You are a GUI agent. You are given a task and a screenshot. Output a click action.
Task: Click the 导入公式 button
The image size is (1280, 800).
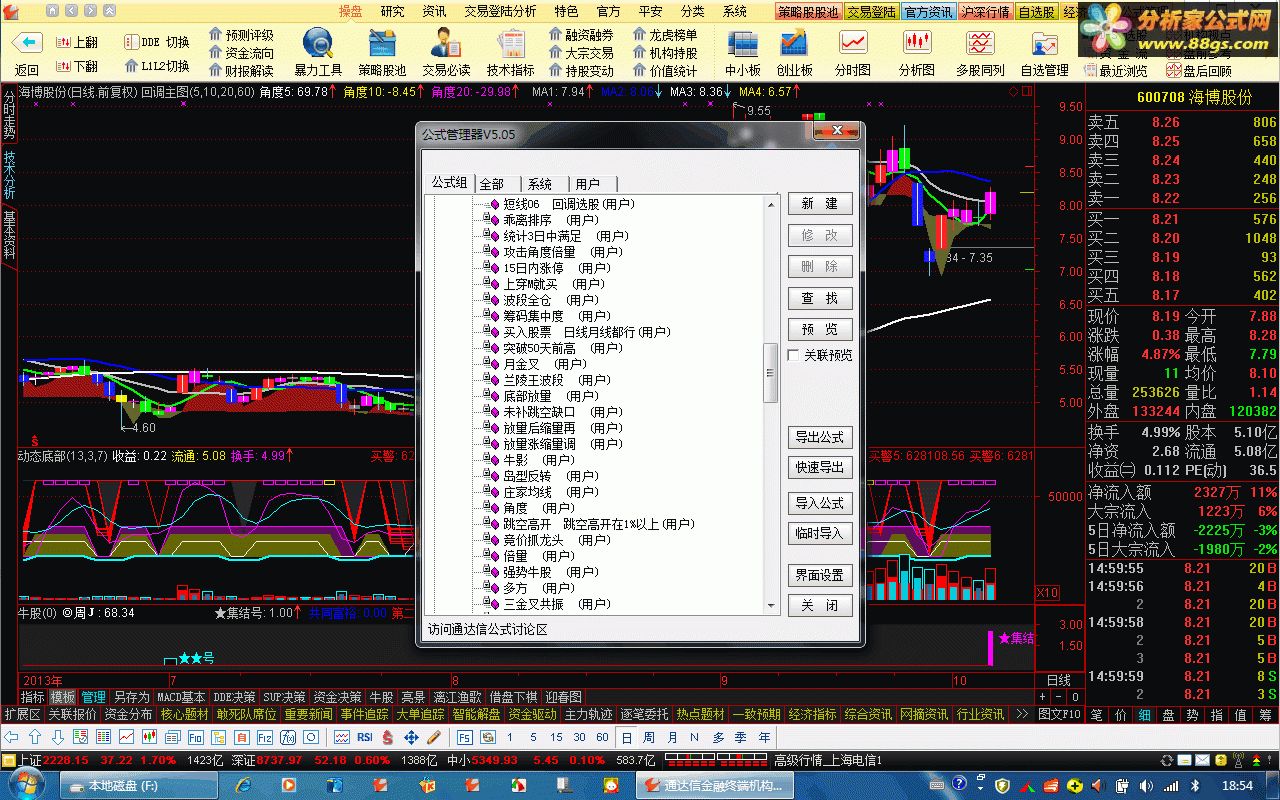coord(820,503)
